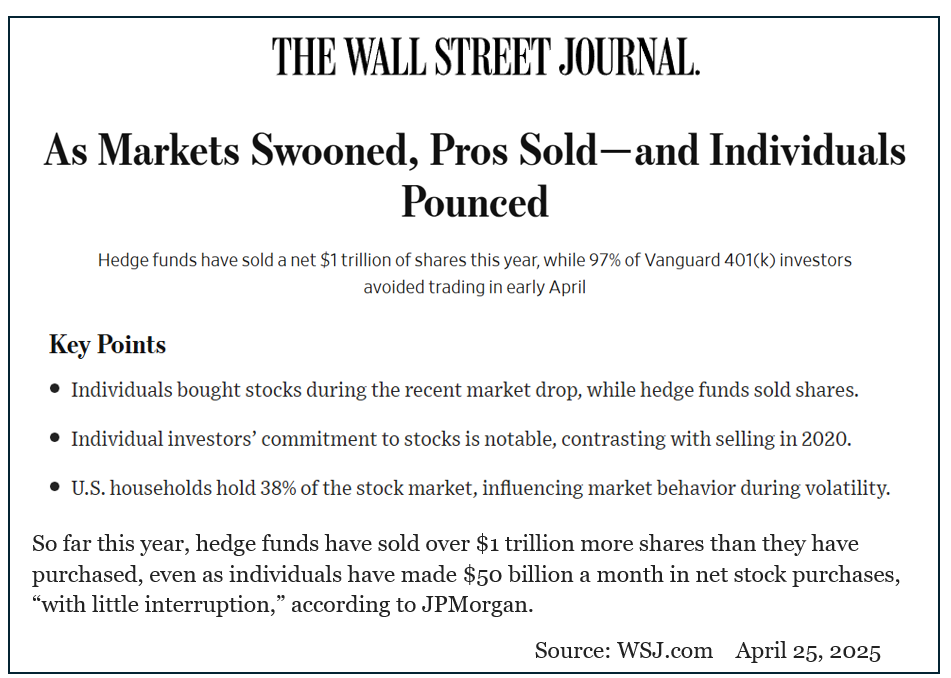Screen dimensions: 951x678
Task: Click the third Key Points bullet dot
Action: pyautogui.click(x=55, y=487)
